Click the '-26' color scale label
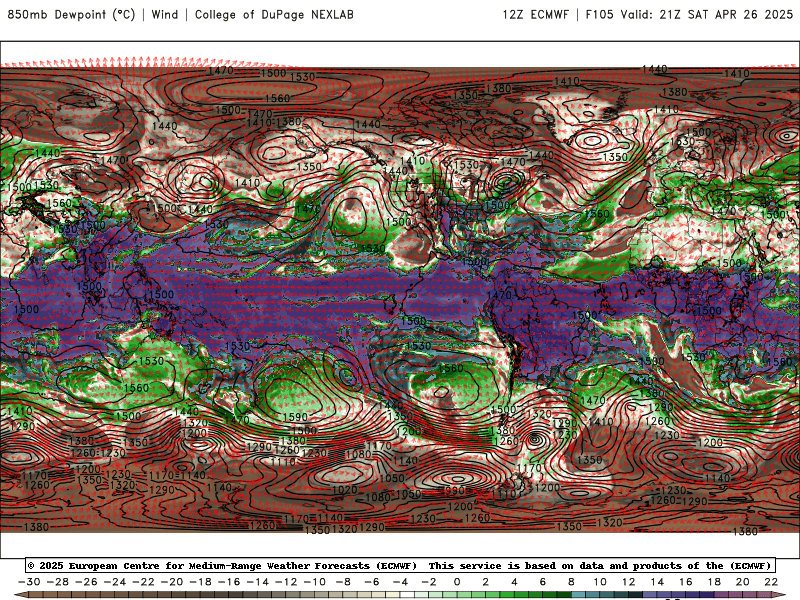 86,582
